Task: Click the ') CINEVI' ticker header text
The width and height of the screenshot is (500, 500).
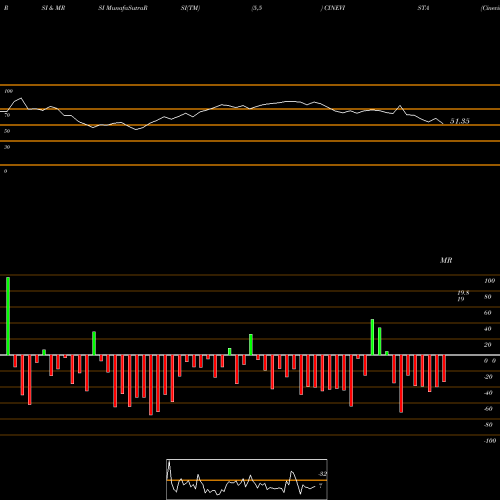Action: (333, 8)
